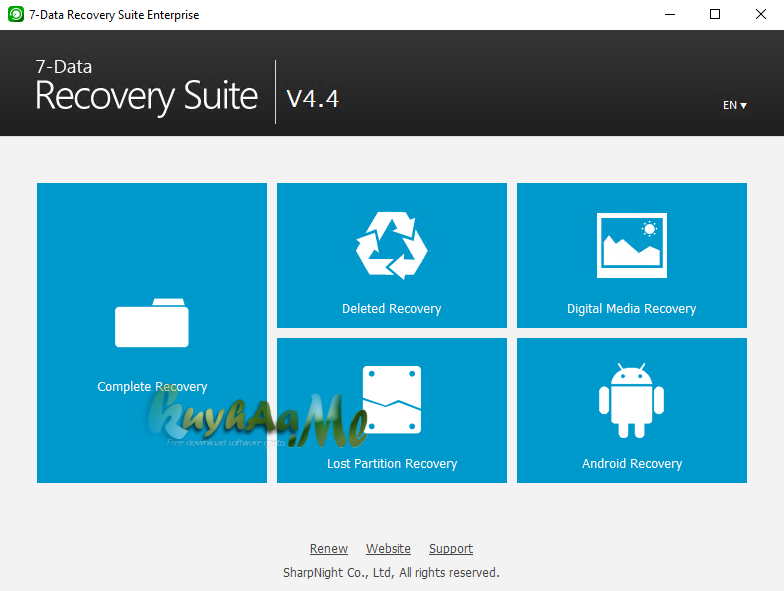Image resolution: width=784 pixels, height=591 pixels.
Task: Open the EN language dropdown
Action: coord(734,105)
